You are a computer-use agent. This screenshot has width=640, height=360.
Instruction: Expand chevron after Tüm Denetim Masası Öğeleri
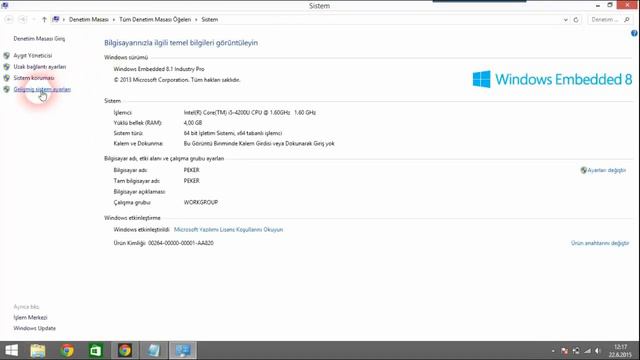click(x=196, y=20)
